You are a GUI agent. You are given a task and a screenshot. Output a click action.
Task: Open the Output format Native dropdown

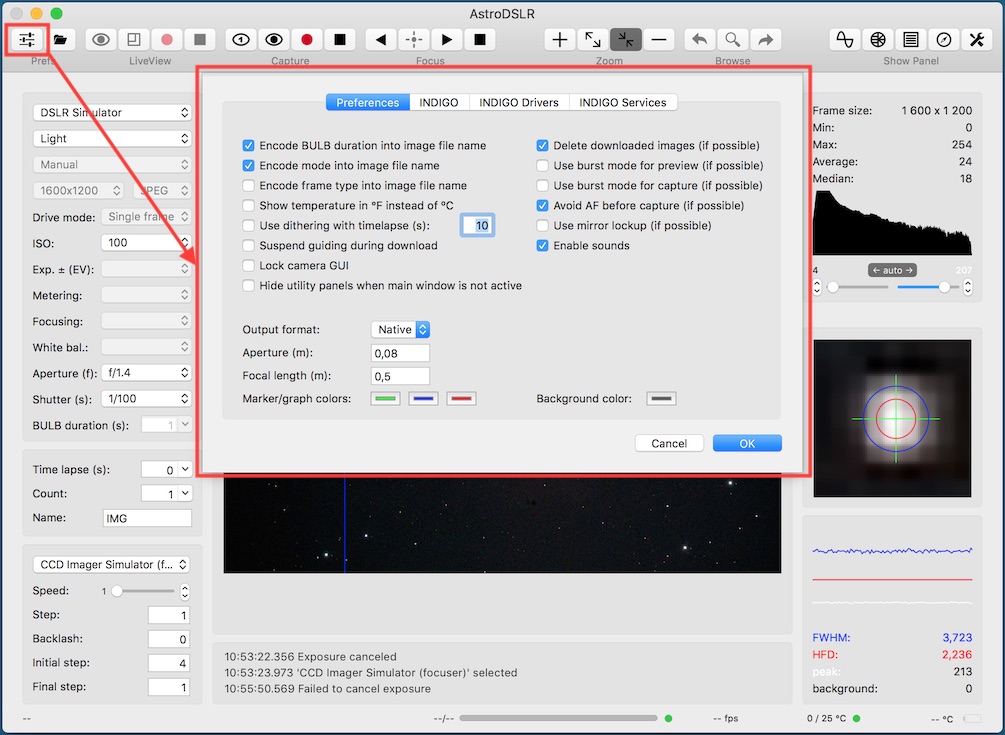pyautogui.click(x=401, y=329)
